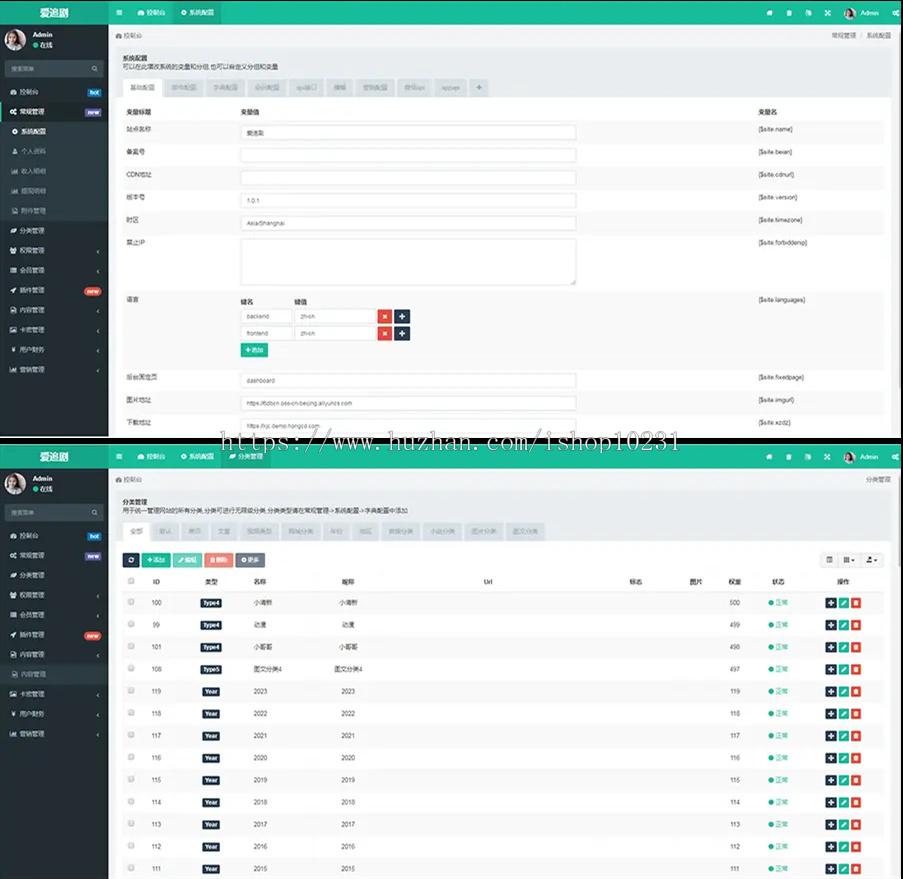Tick the checkbox for row ID 99
The width and height of the screenshot is (903, 879).
pyautogui.click(x=131, y=624)
